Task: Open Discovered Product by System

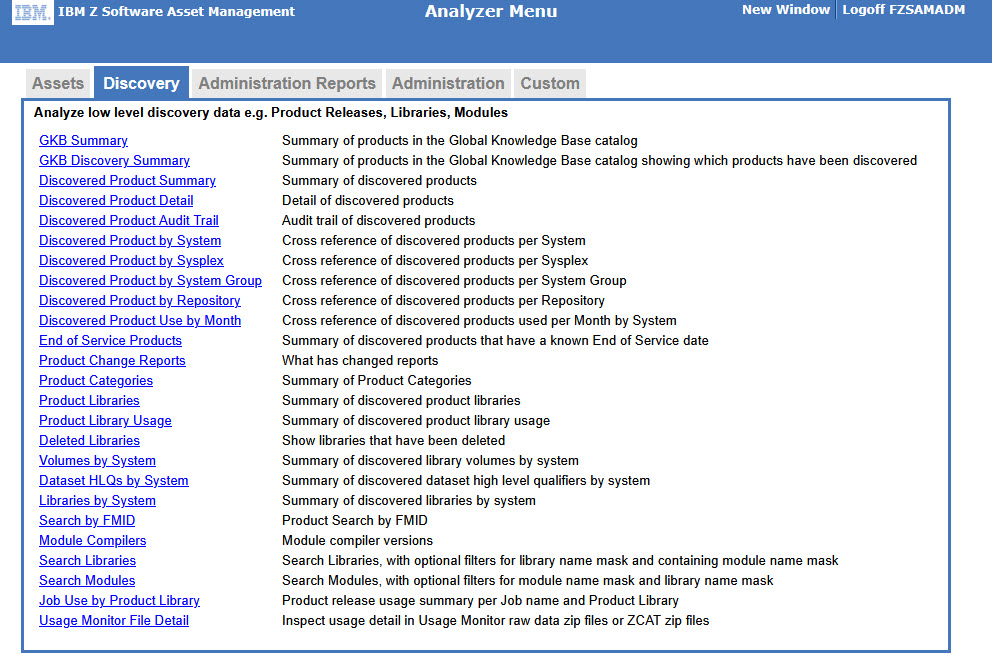Action: (130, 240)
